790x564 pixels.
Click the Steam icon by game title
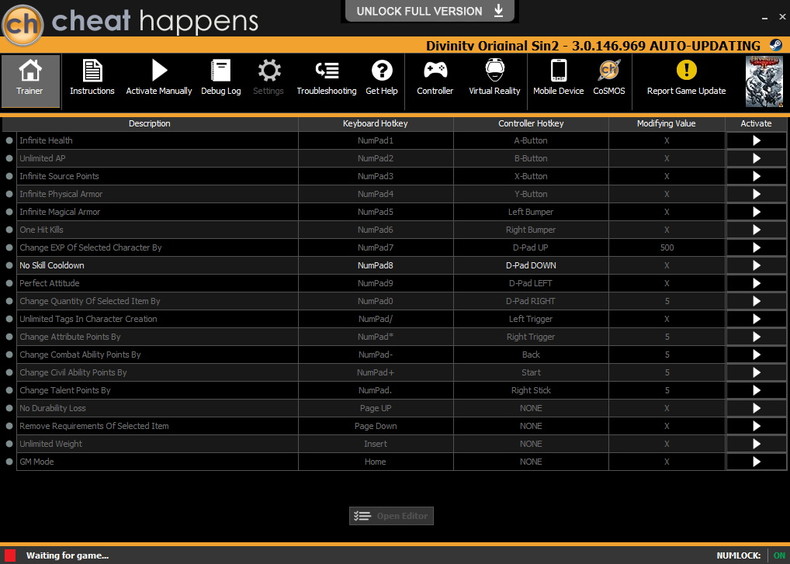pyautogui.click(x=776, y=45)
